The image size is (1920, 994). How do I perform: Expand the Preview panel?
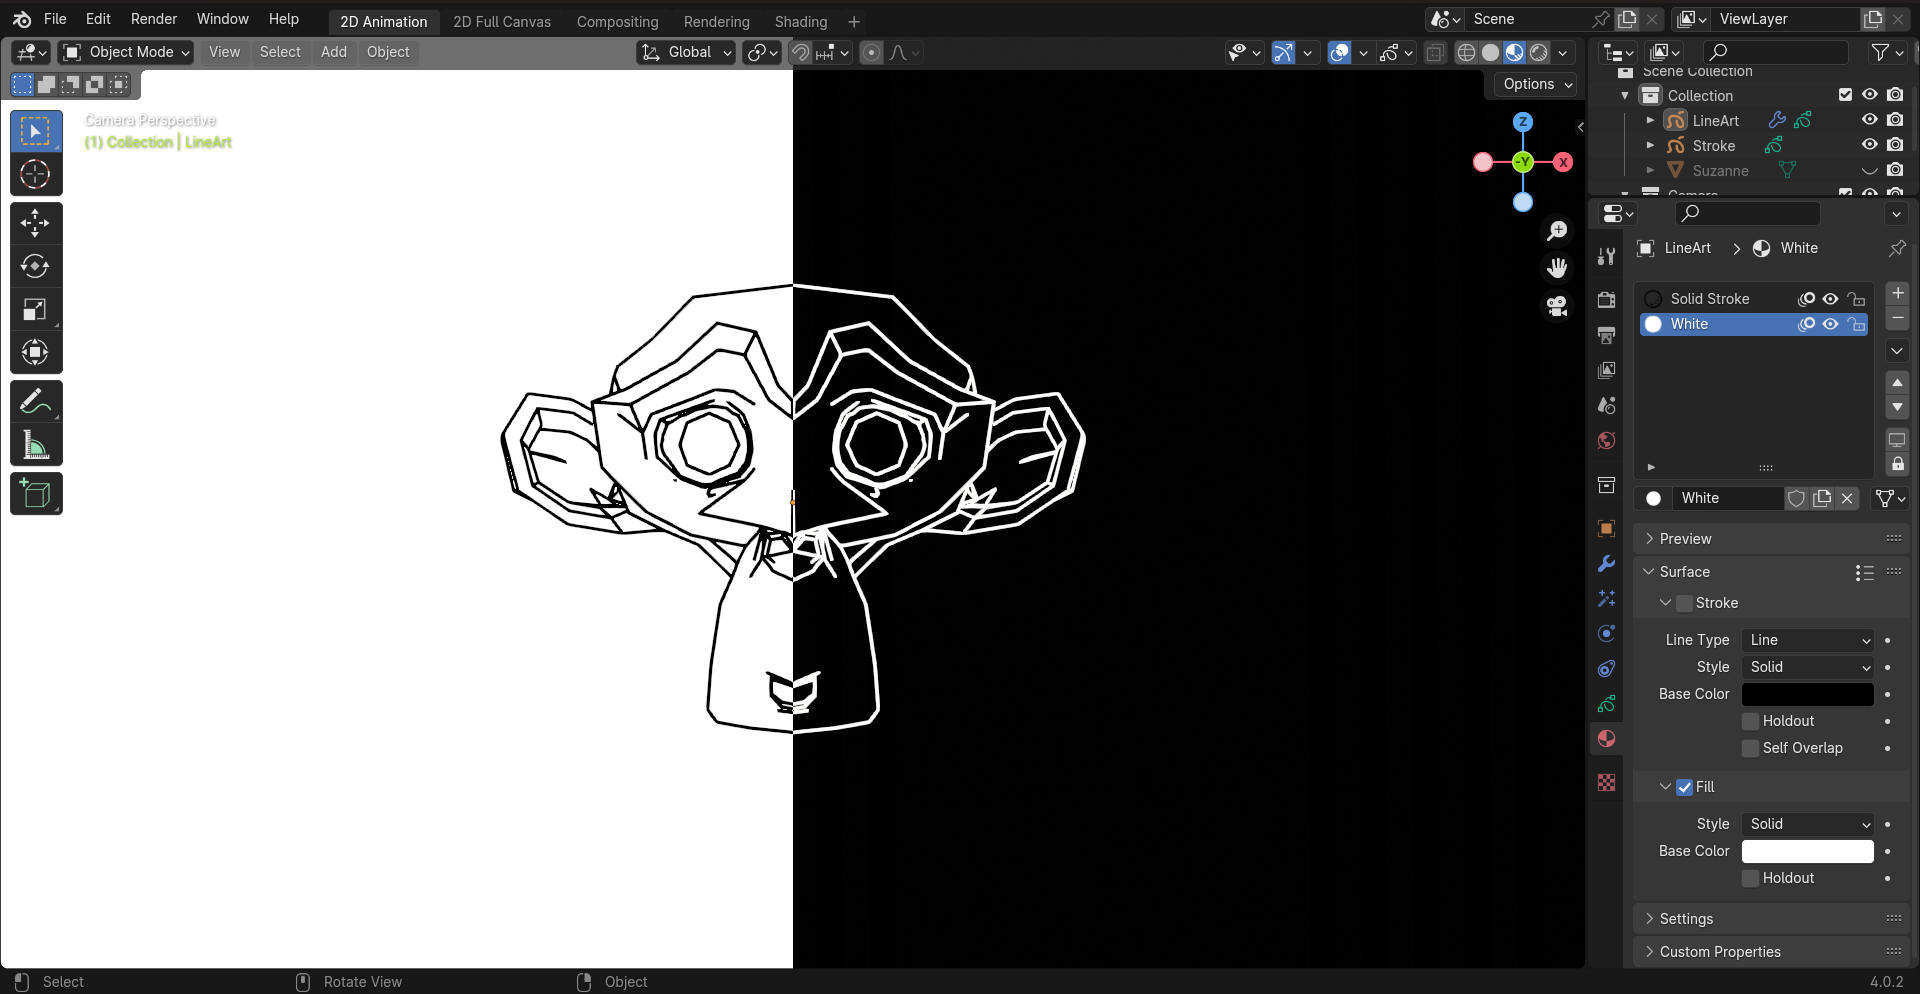[x=1772, y=539]
